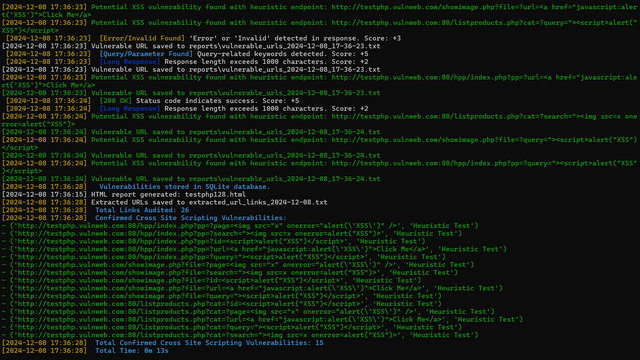
Task: Select list row listproducts.php?cat=?id=
Action: [222, 304]
